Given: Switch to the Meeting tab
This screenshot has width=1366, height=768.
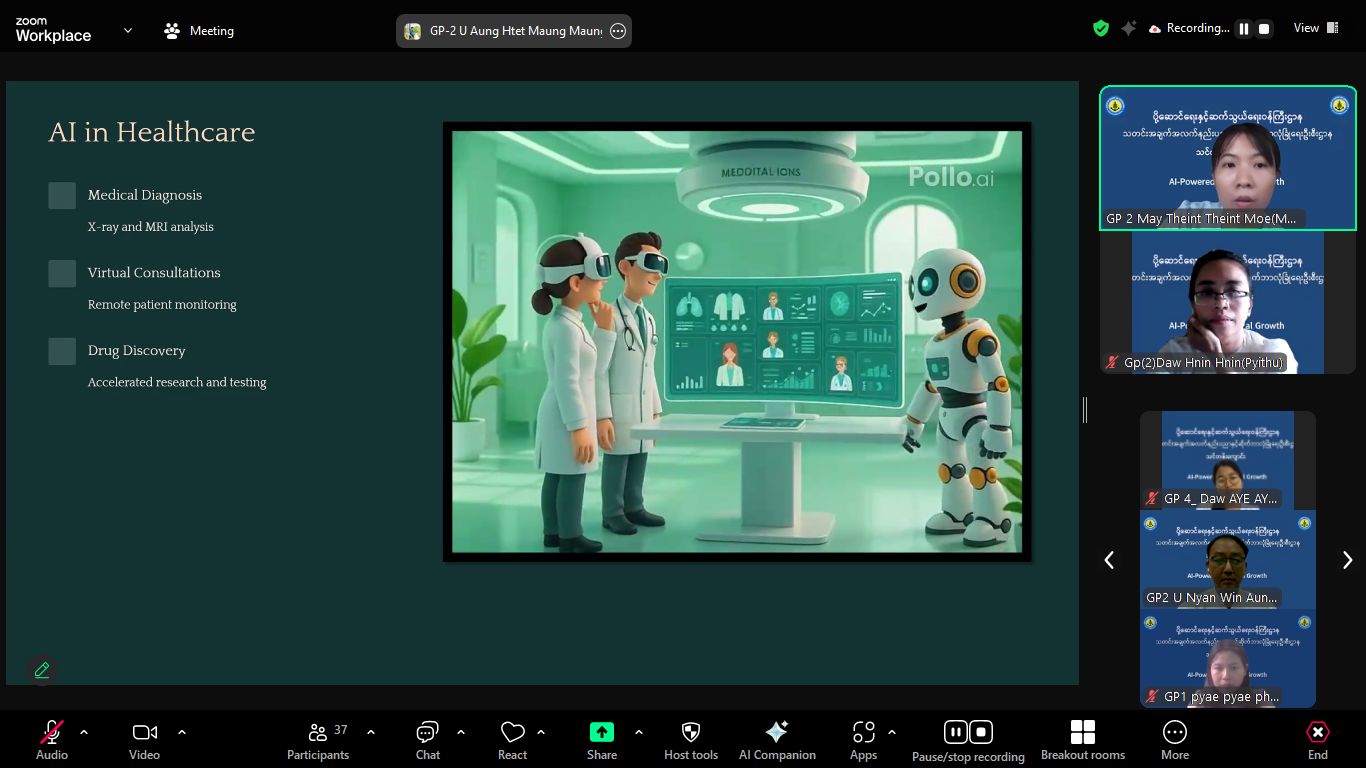Looking at the screenshot, I should 199,31.
